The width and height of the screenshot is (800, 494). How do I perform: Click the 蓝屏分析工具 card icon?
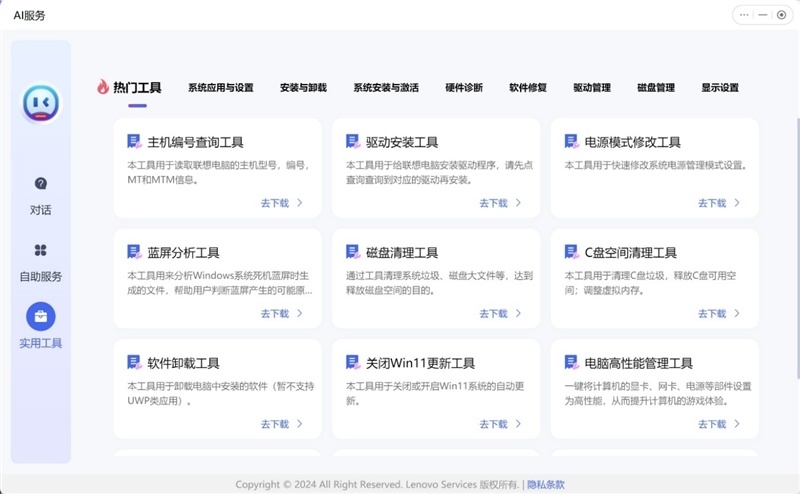coord(134,252)
